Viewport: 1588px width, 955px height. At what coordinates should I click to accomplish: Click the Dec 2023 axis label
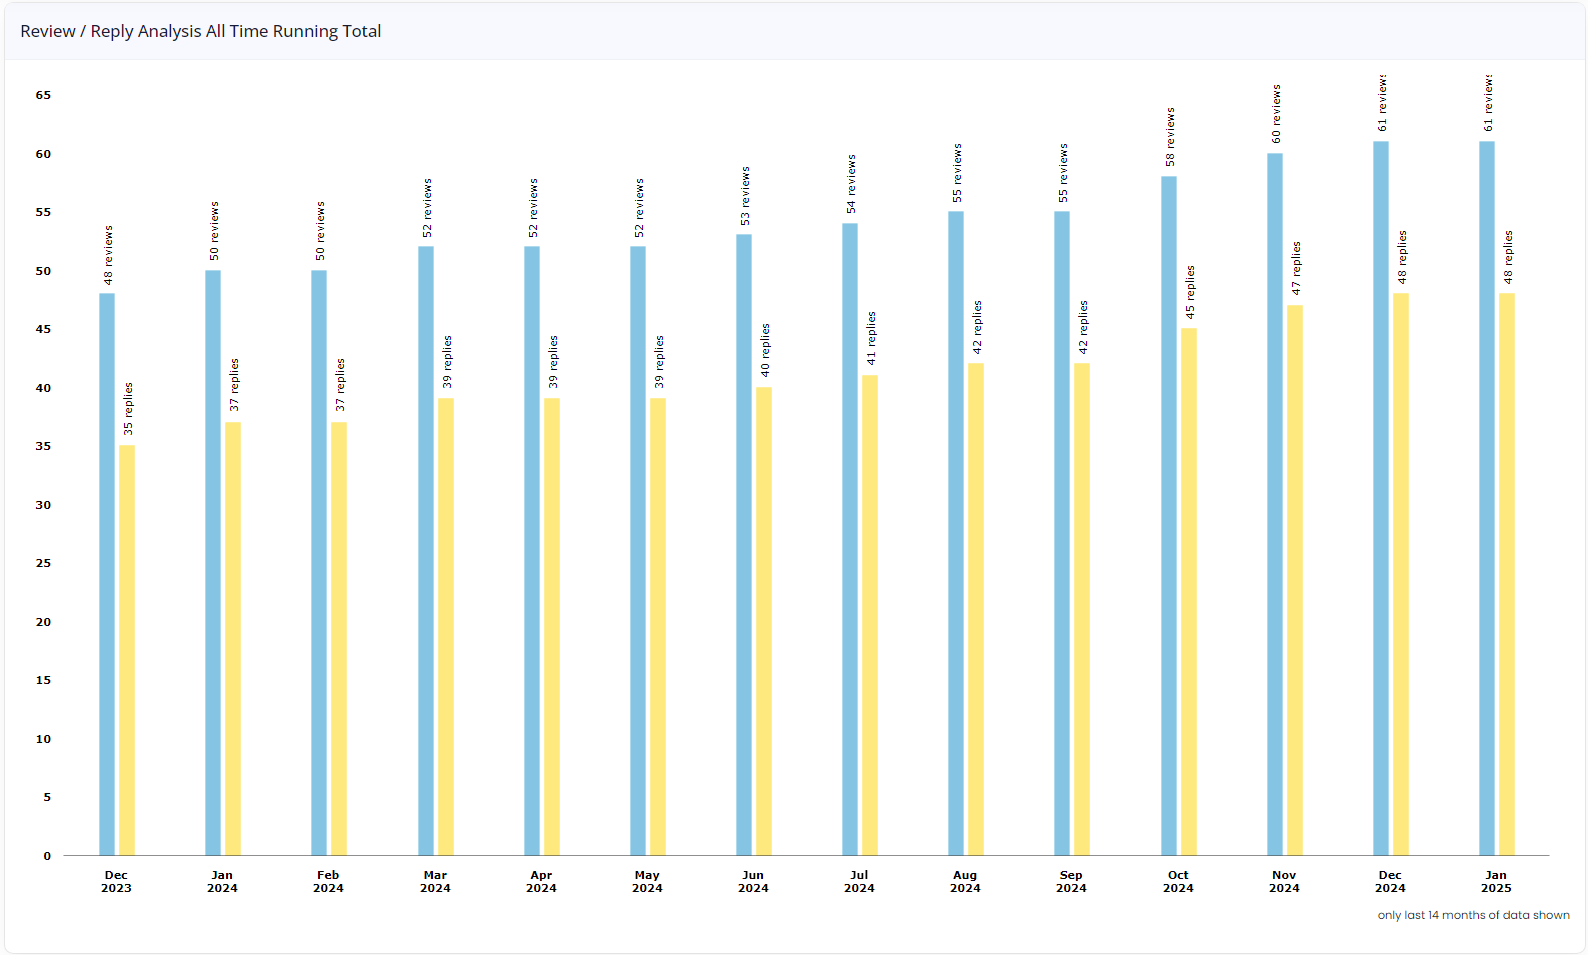click(116, 881)
